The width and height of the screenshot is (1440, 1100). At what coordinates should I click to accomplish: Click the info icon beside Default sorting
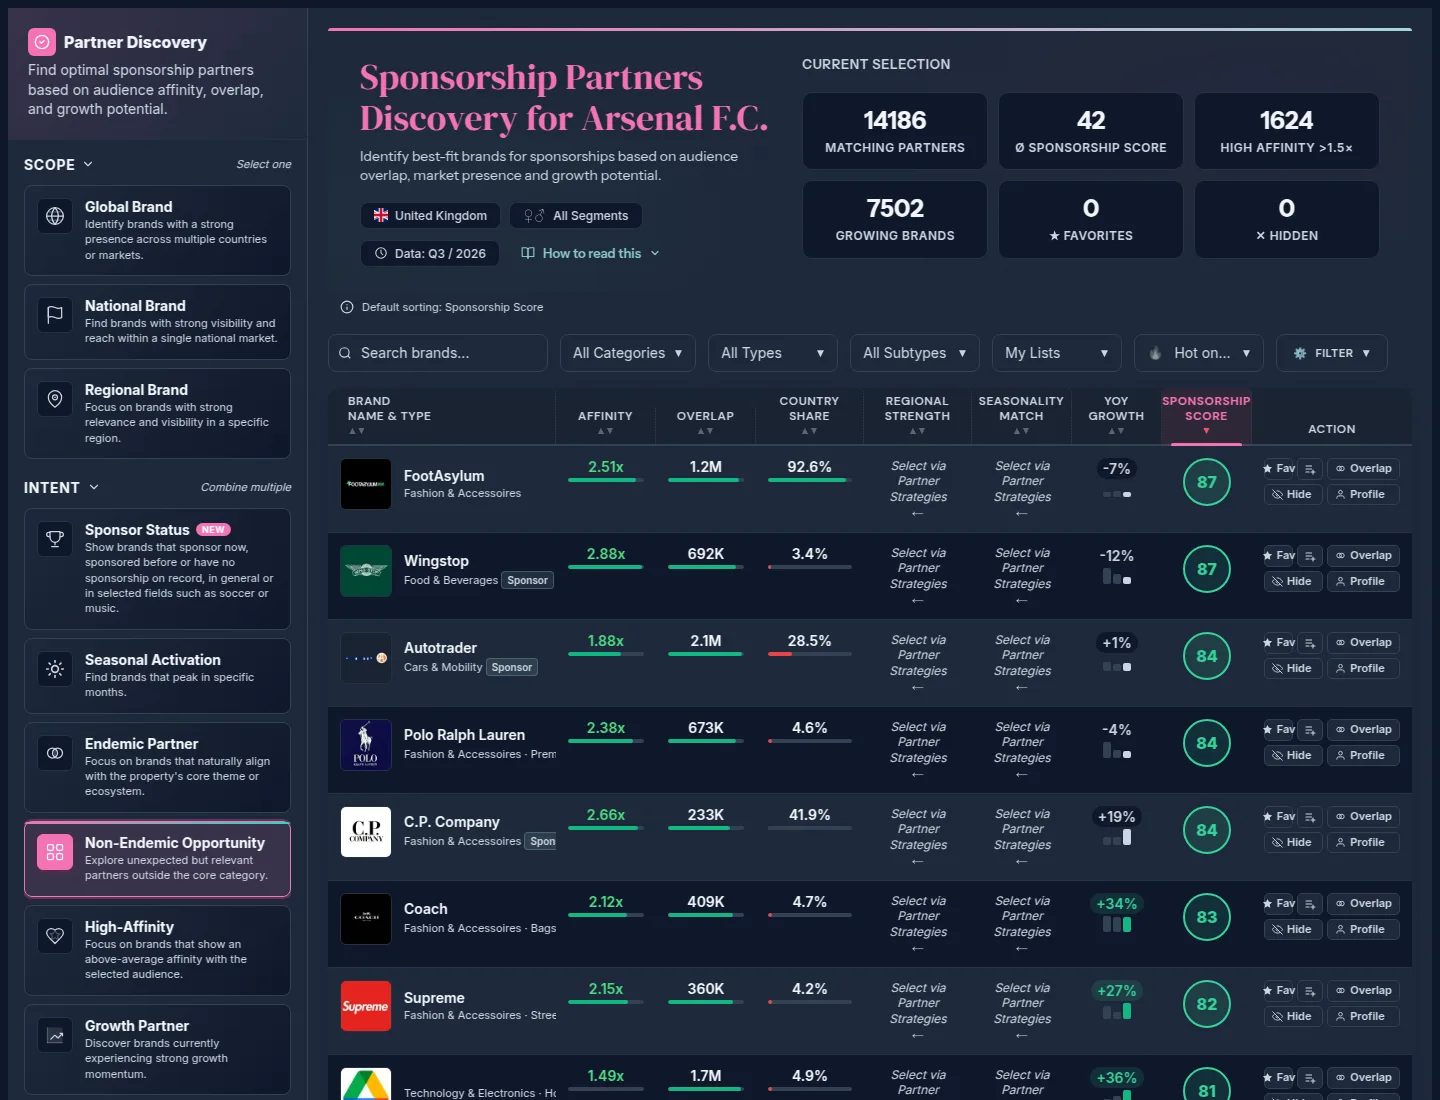click(347, 307)
